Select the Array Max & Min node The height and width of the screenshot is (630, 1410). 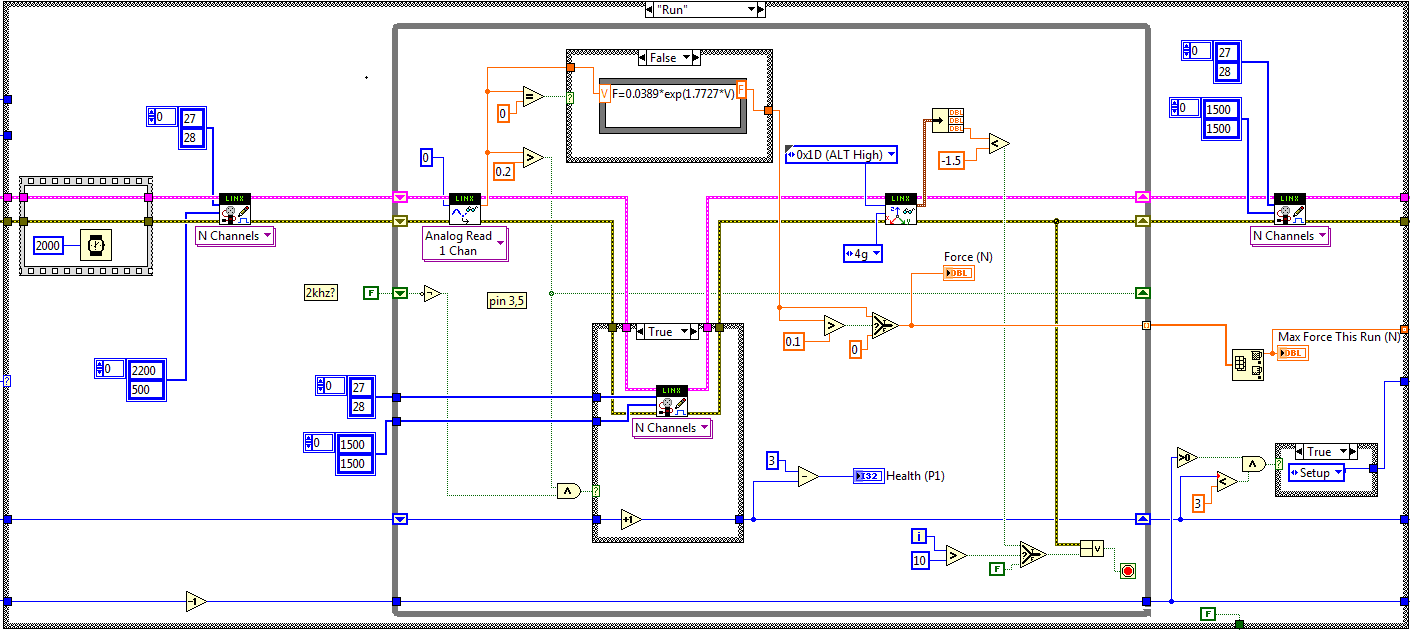[1247, 366]
